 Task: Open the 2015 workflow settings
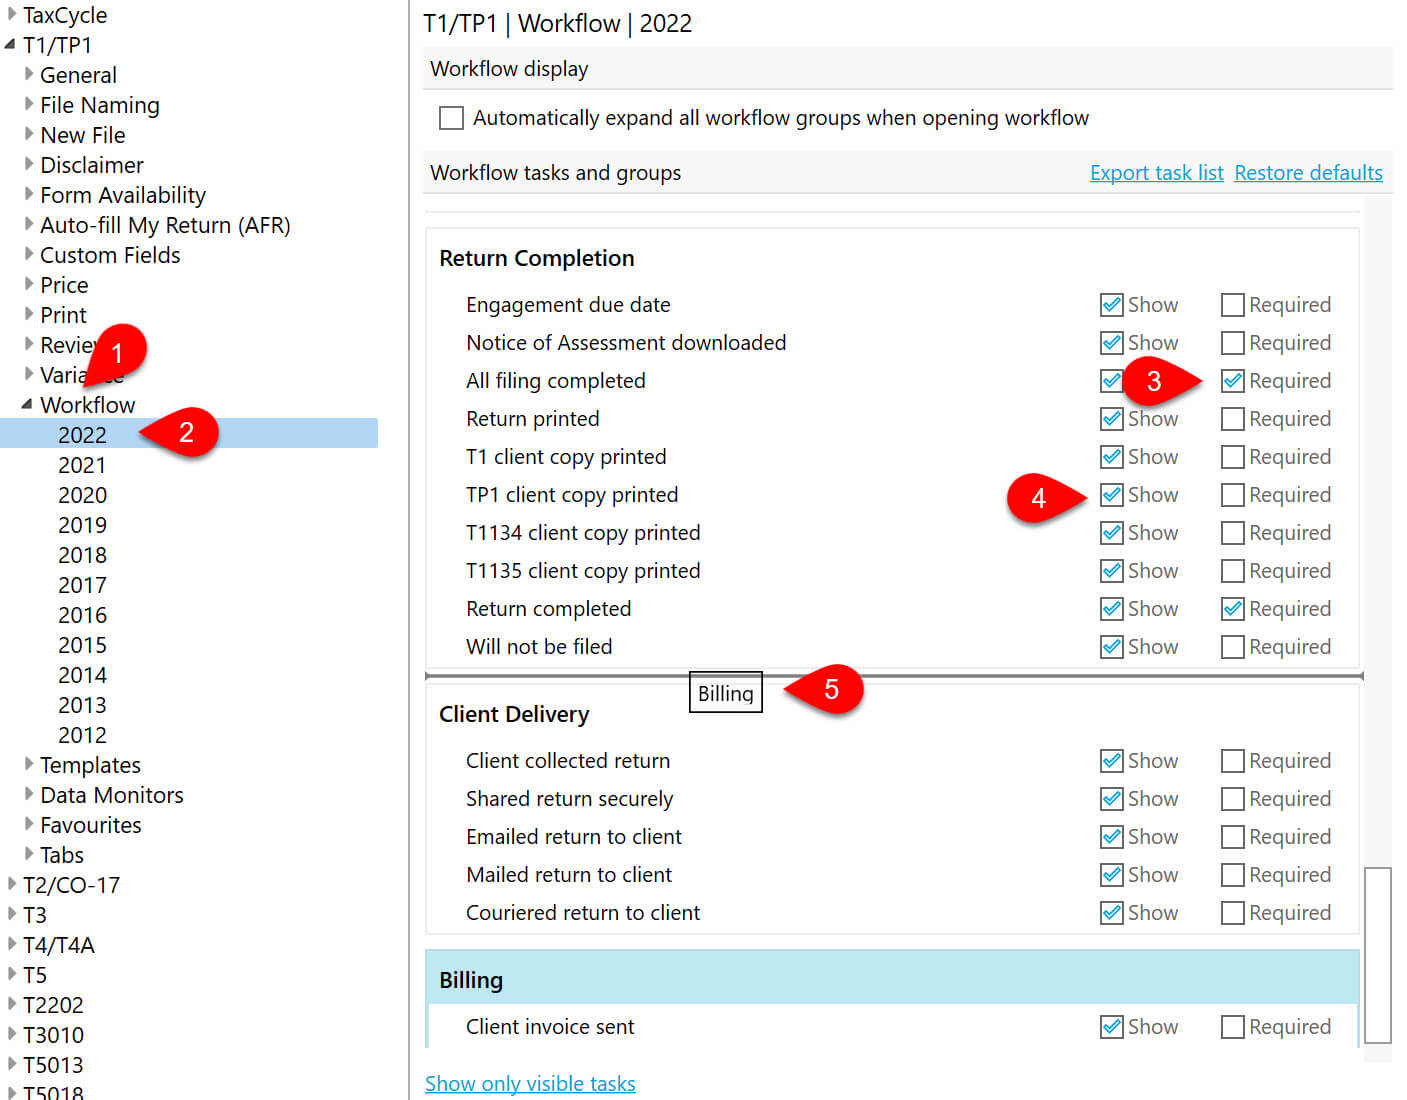click(x=82, y=645)
